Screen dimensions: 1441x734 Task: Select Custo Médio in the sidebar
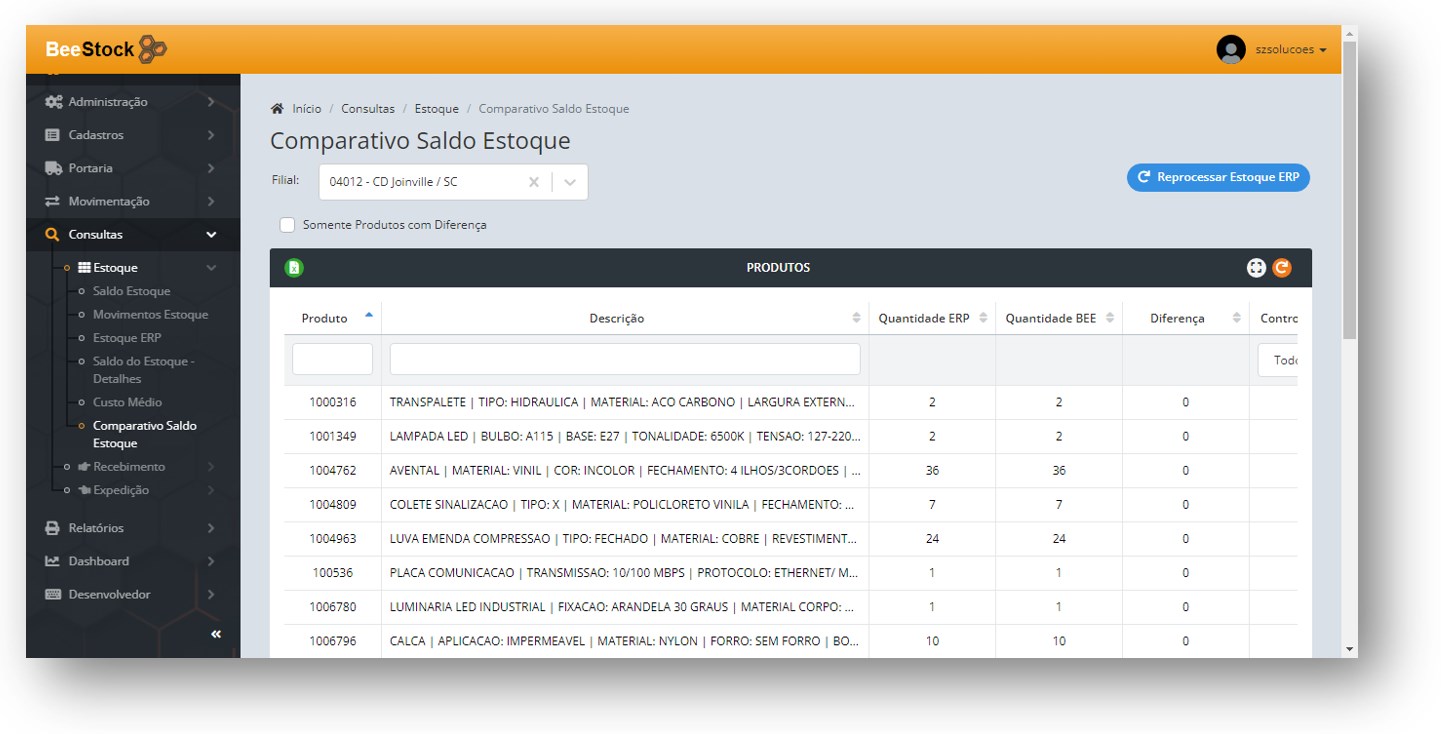[127, 402]
